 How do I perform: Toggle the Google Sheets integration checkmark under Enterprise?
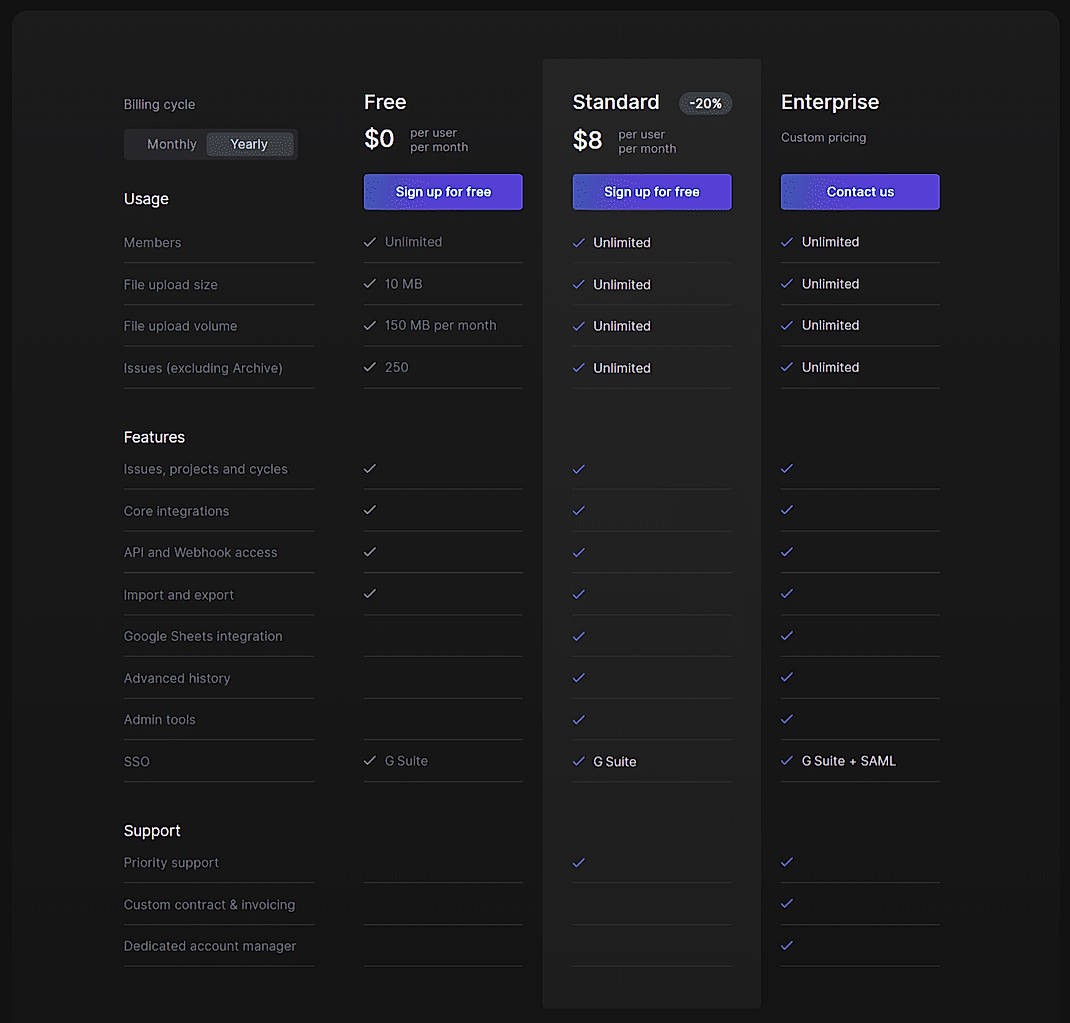787,636
